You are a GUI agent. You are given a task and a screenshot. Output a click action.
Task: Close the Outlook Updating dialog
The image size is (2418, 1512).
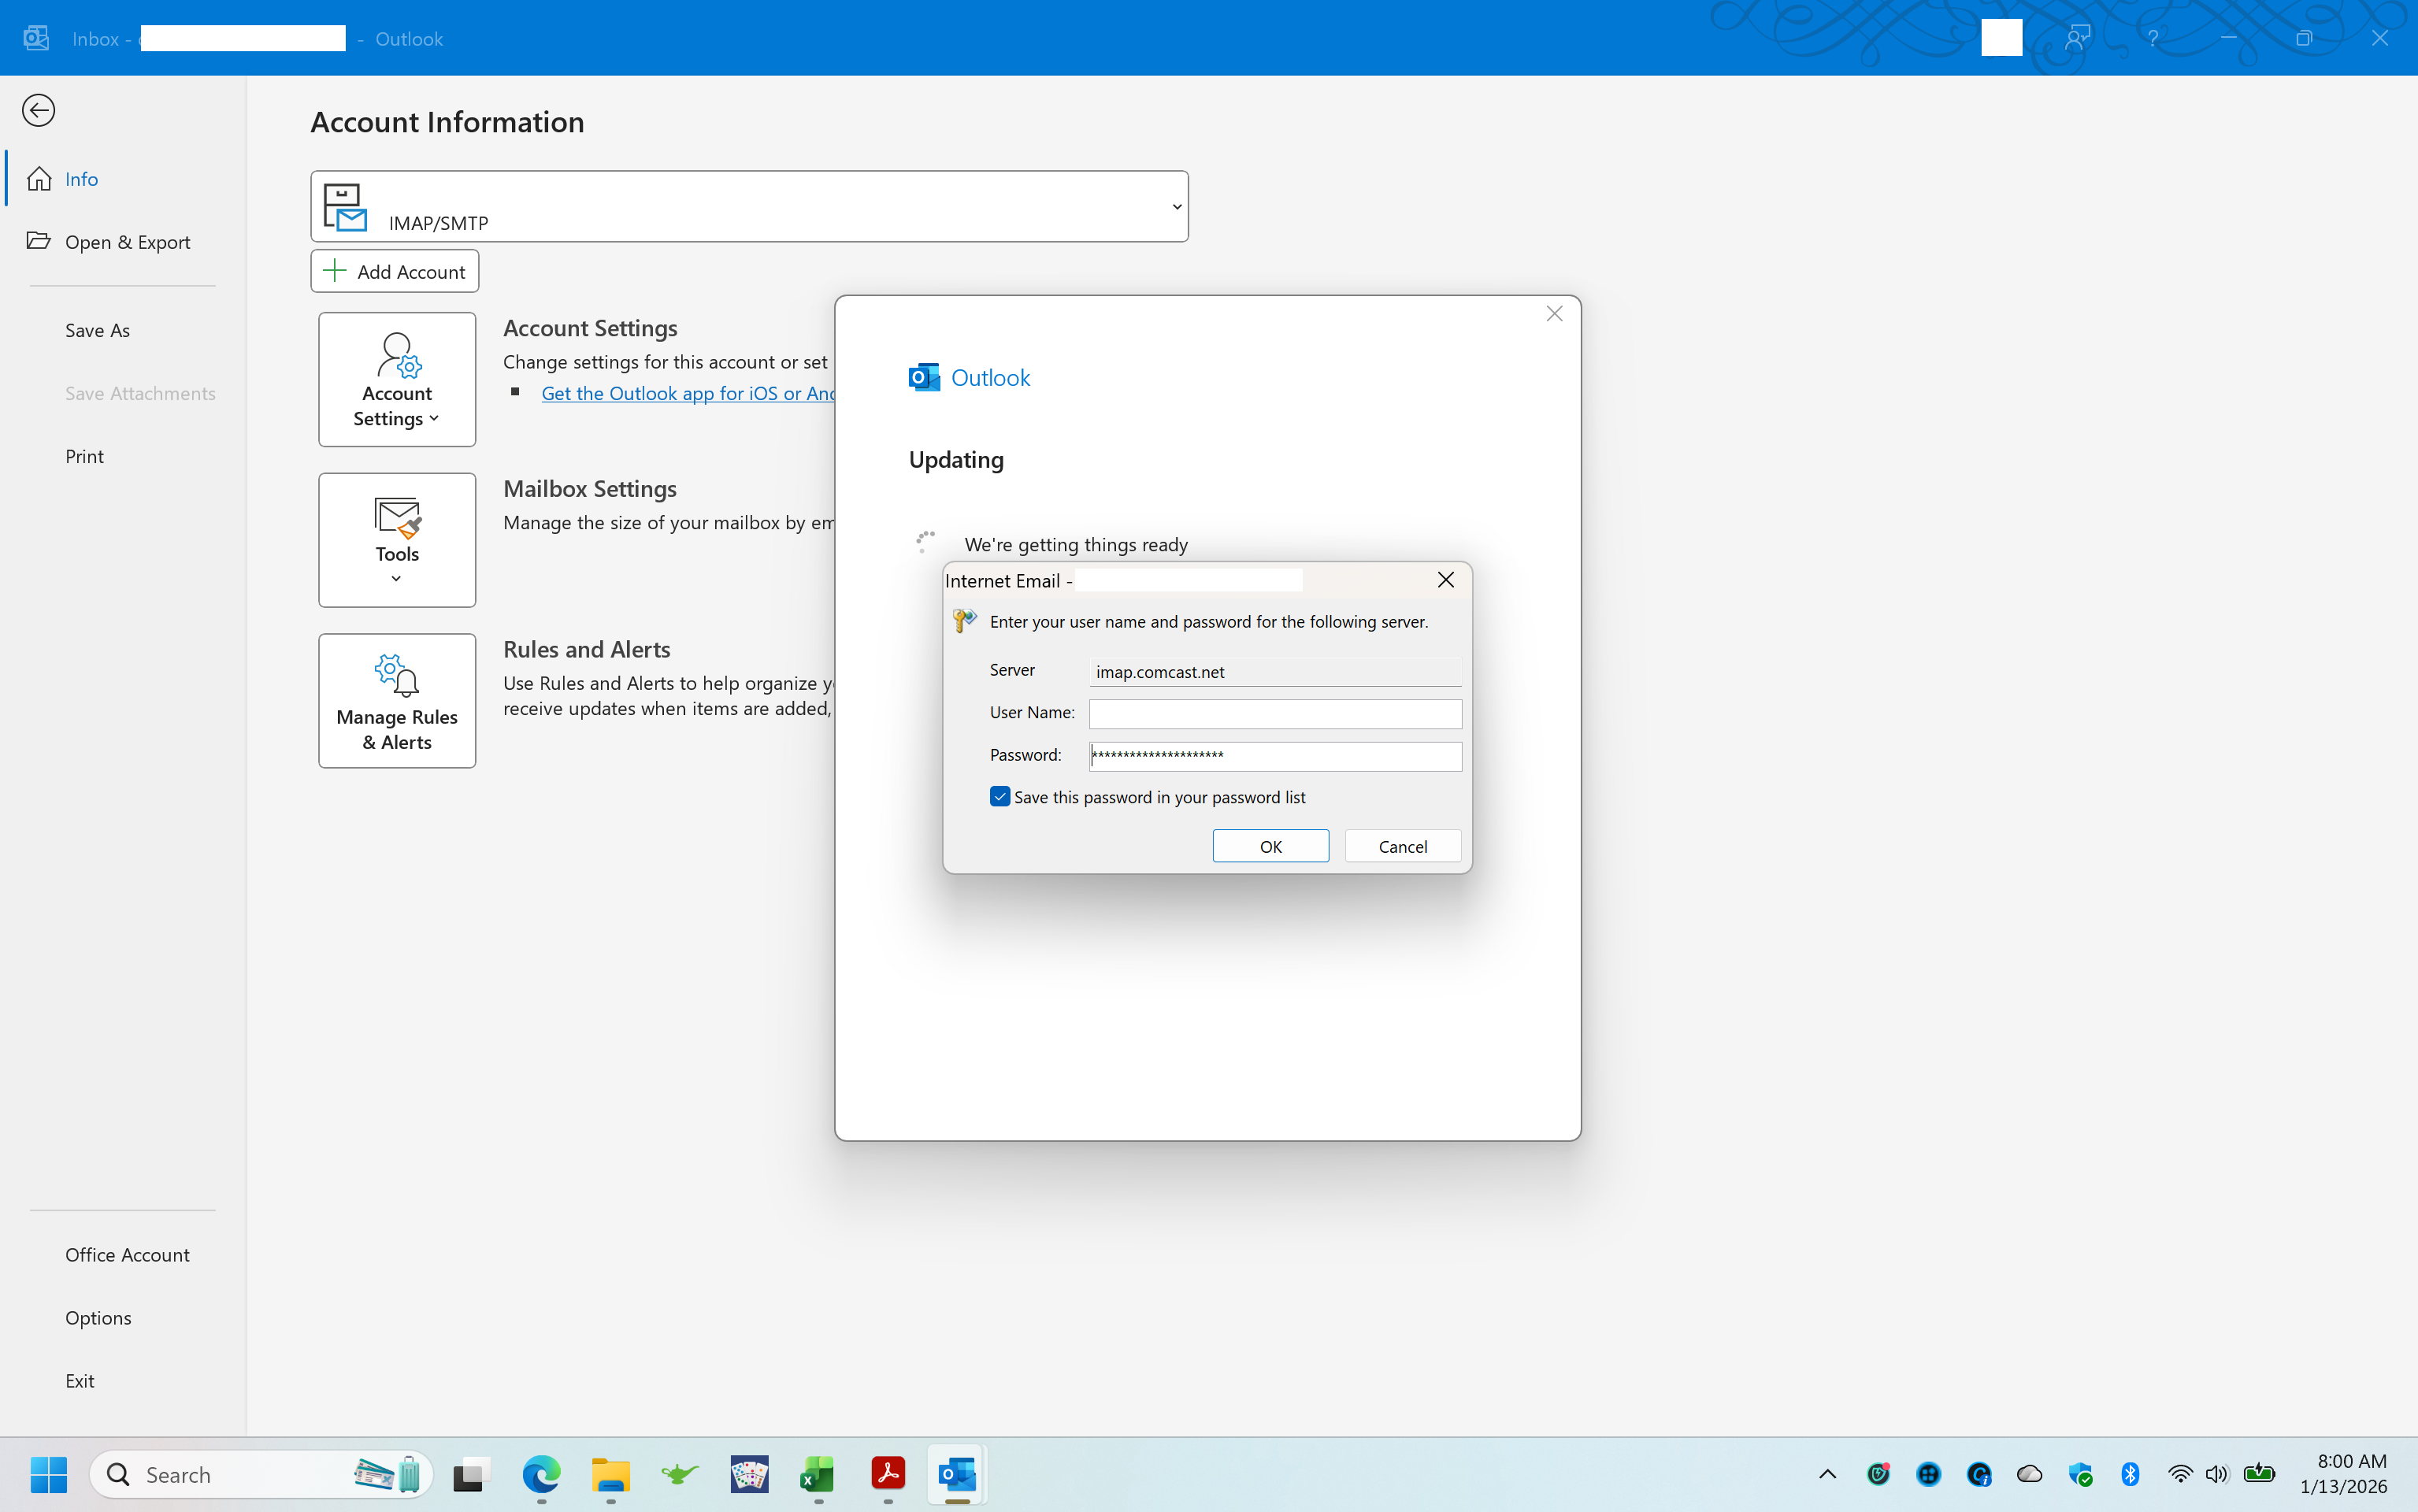[1554, 314]
